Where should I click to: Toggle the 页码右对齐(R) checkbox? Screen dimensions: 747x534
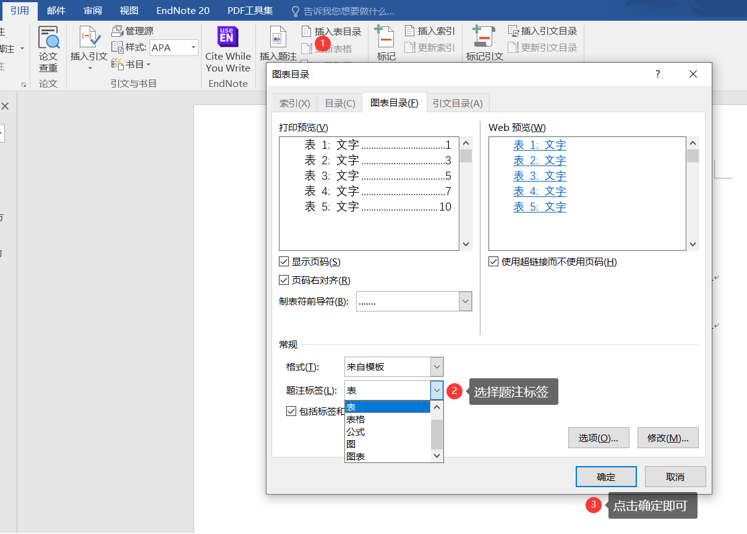(284, 280)
